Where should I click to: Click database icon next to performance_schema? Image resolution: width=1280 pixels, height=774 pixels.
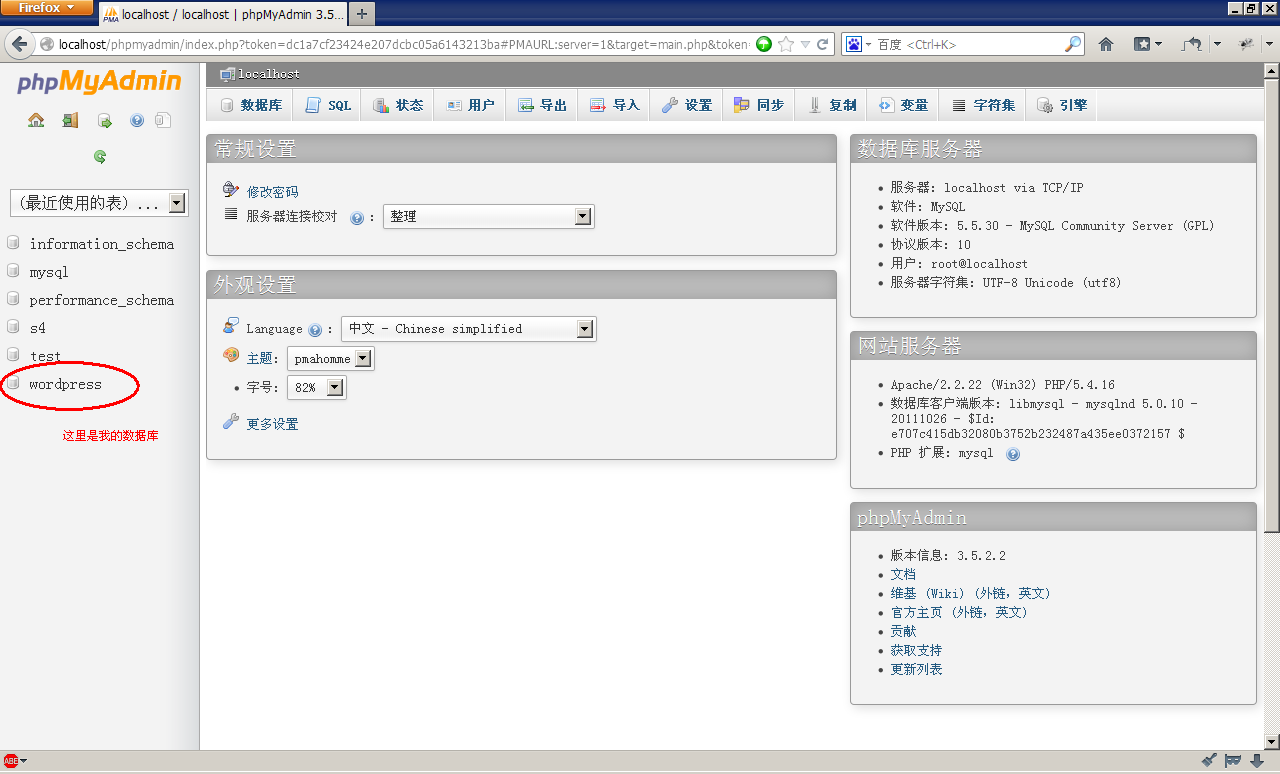(13, 299)
